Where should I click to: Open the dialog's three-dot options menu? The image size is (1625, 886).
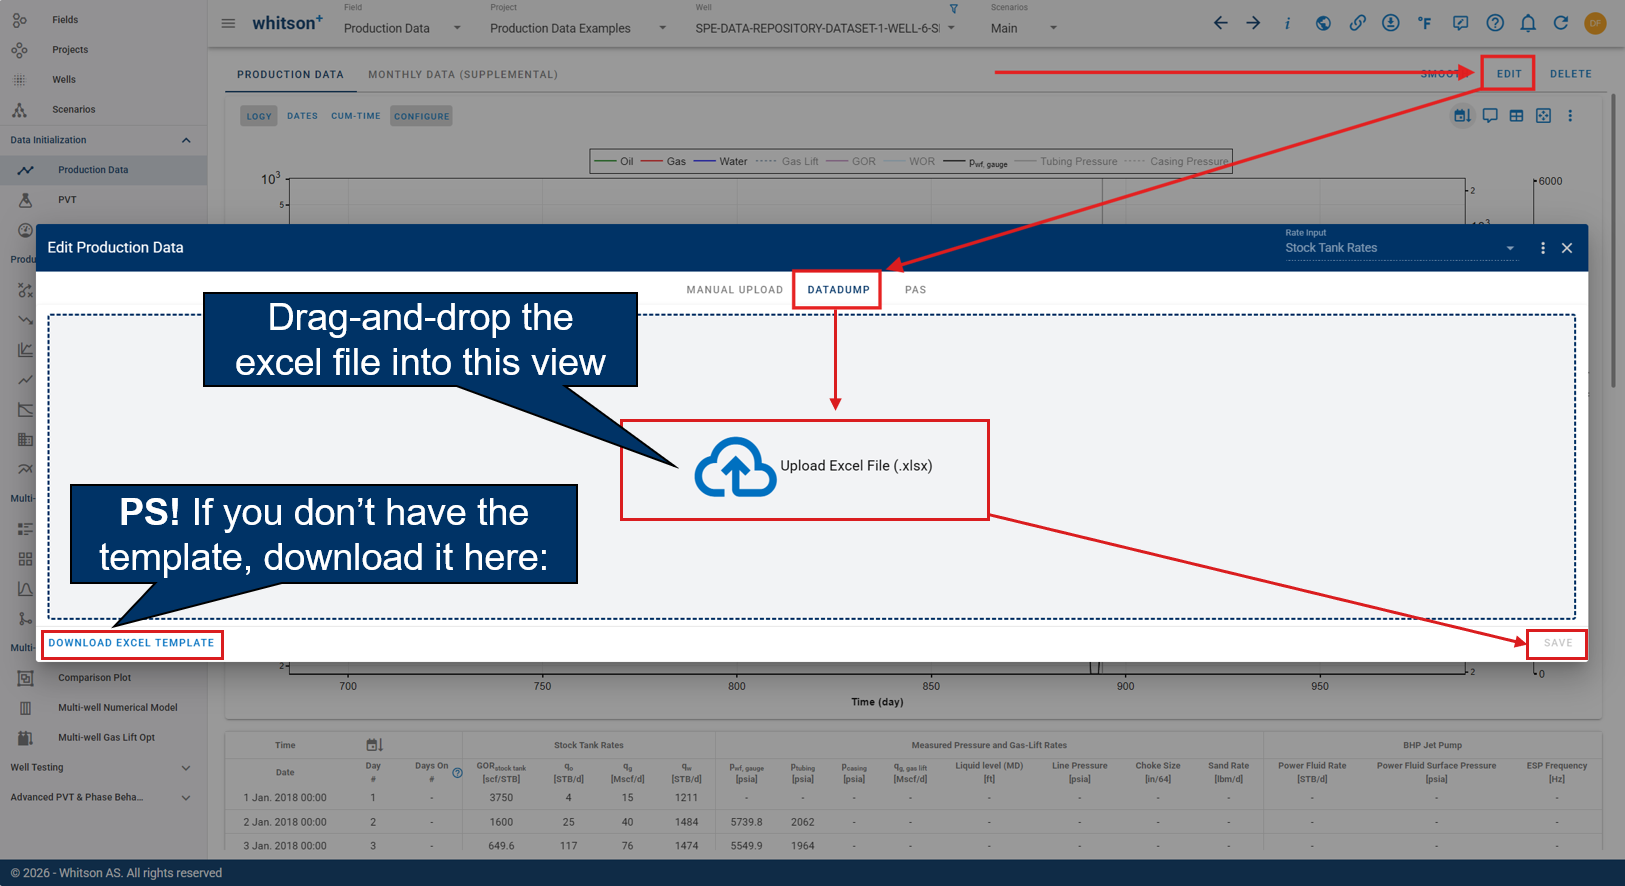click(1543, 248)
